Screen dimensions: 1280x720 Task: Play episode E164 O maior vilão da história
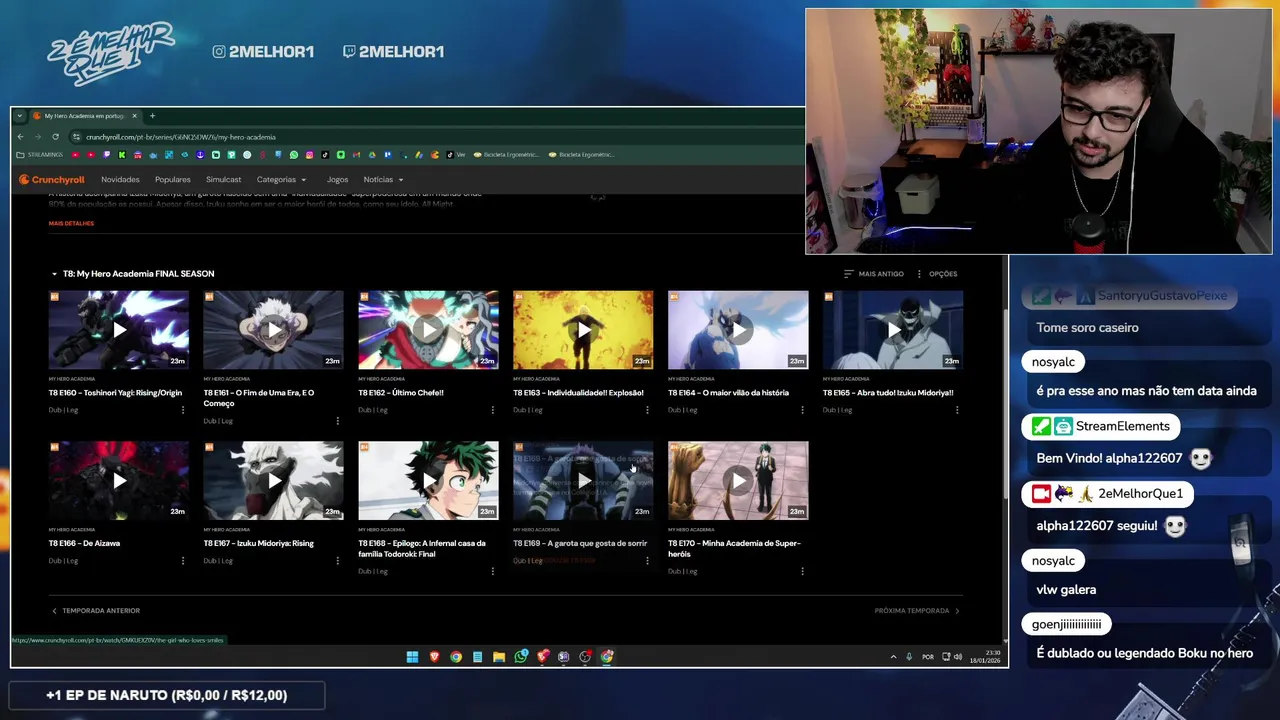[x=738, y=330]
